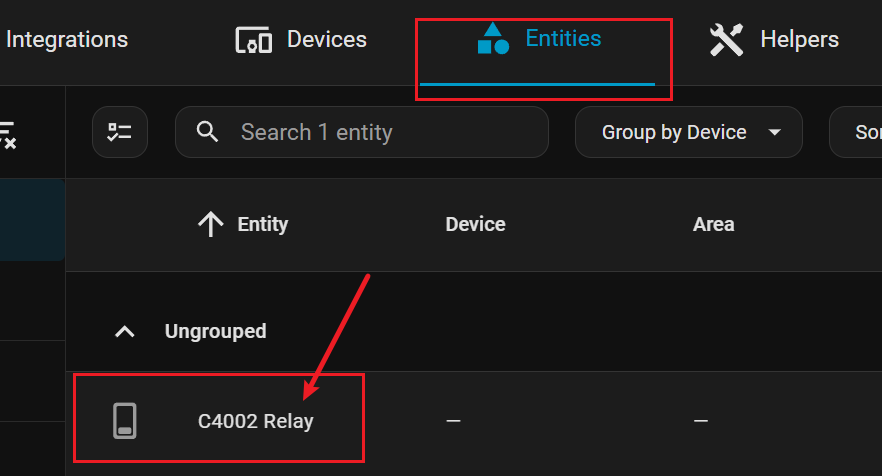Viewport: 882px width, 476px height.
Task: Click the Helpers tools icon
Action: (726, 40)
